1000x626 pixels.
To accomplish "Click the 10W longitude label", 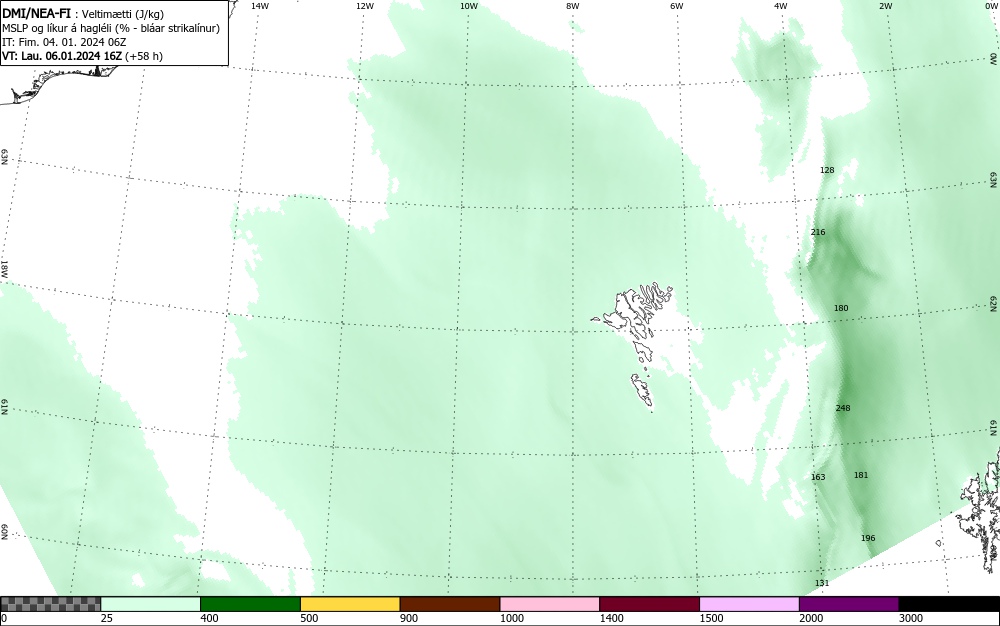I will (x=469, y=6).
